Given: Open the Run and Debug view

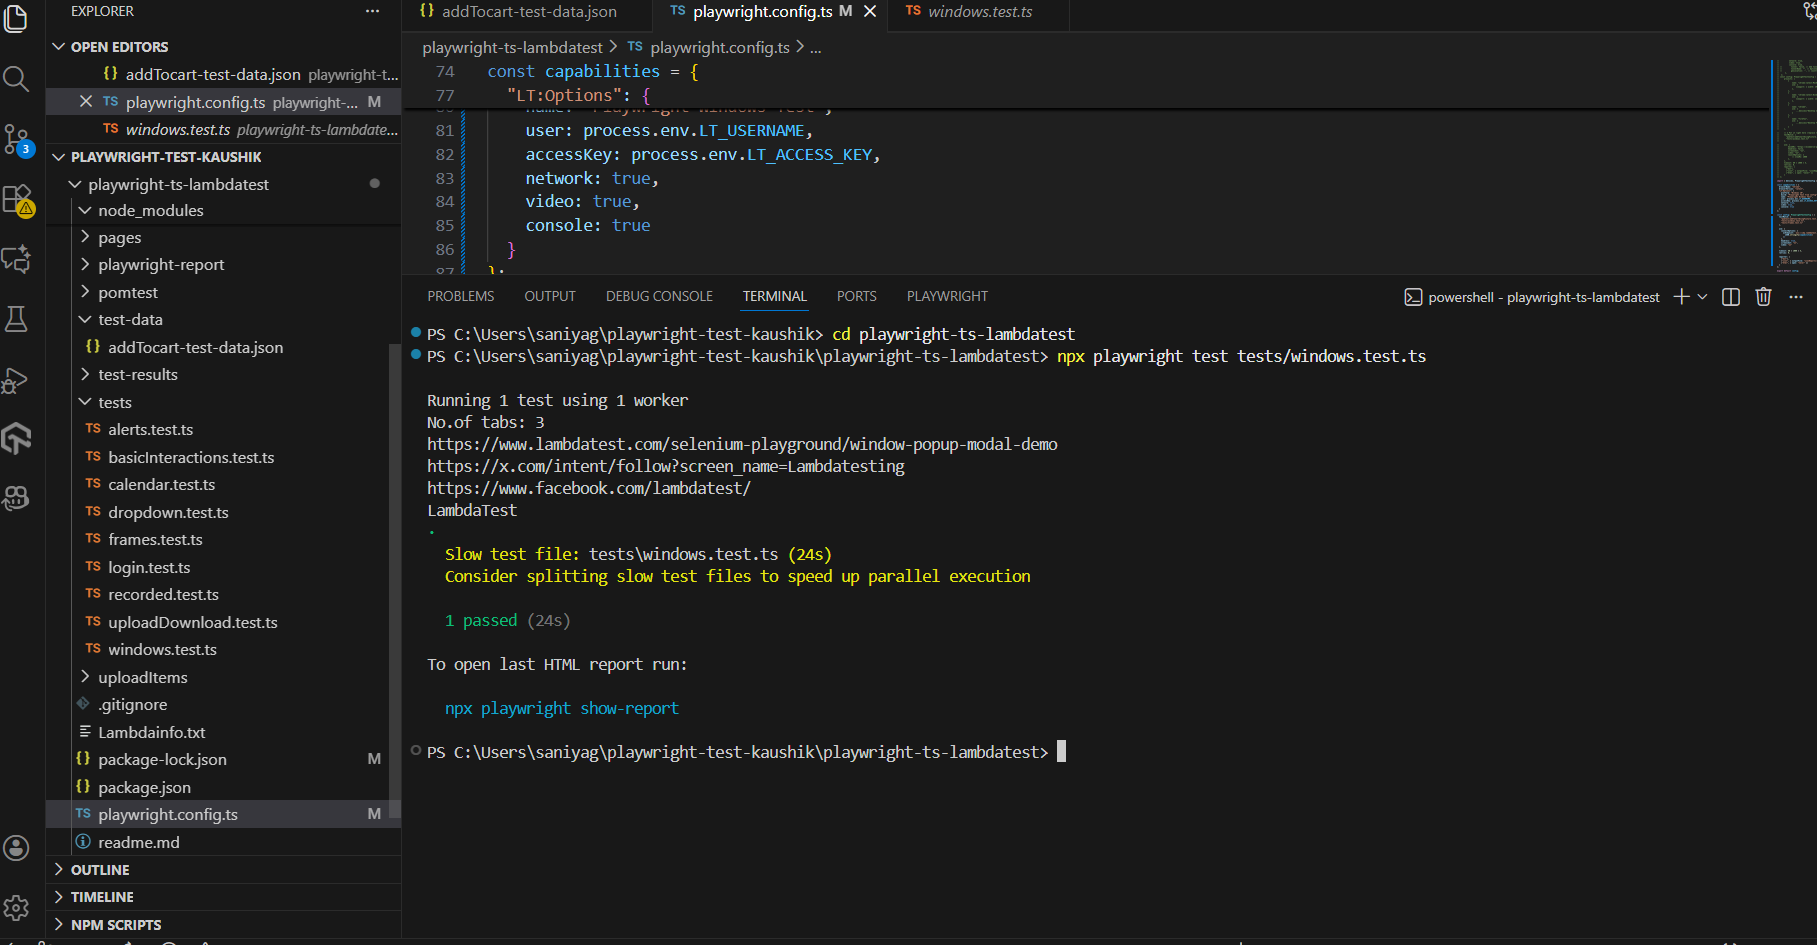Looking at the screenshot, I should click(x=16, y=381).
